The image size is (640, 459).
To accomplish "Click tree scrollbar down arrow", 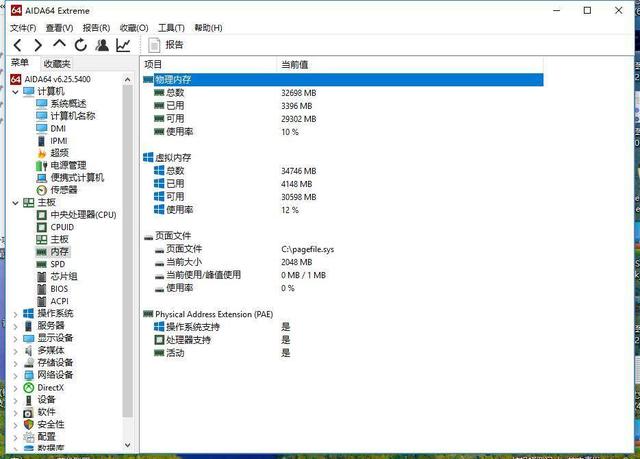I will [128, 445].
